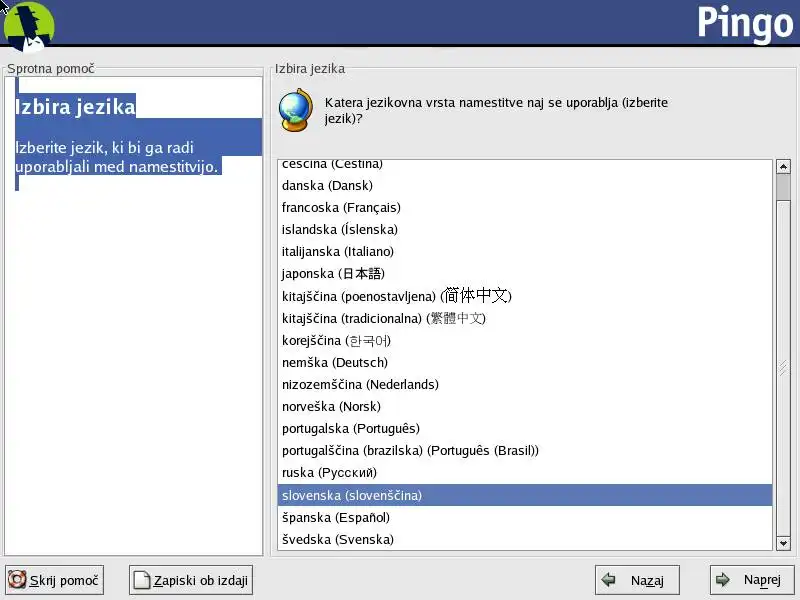Select japonska language row

click(x=524, y=273)
